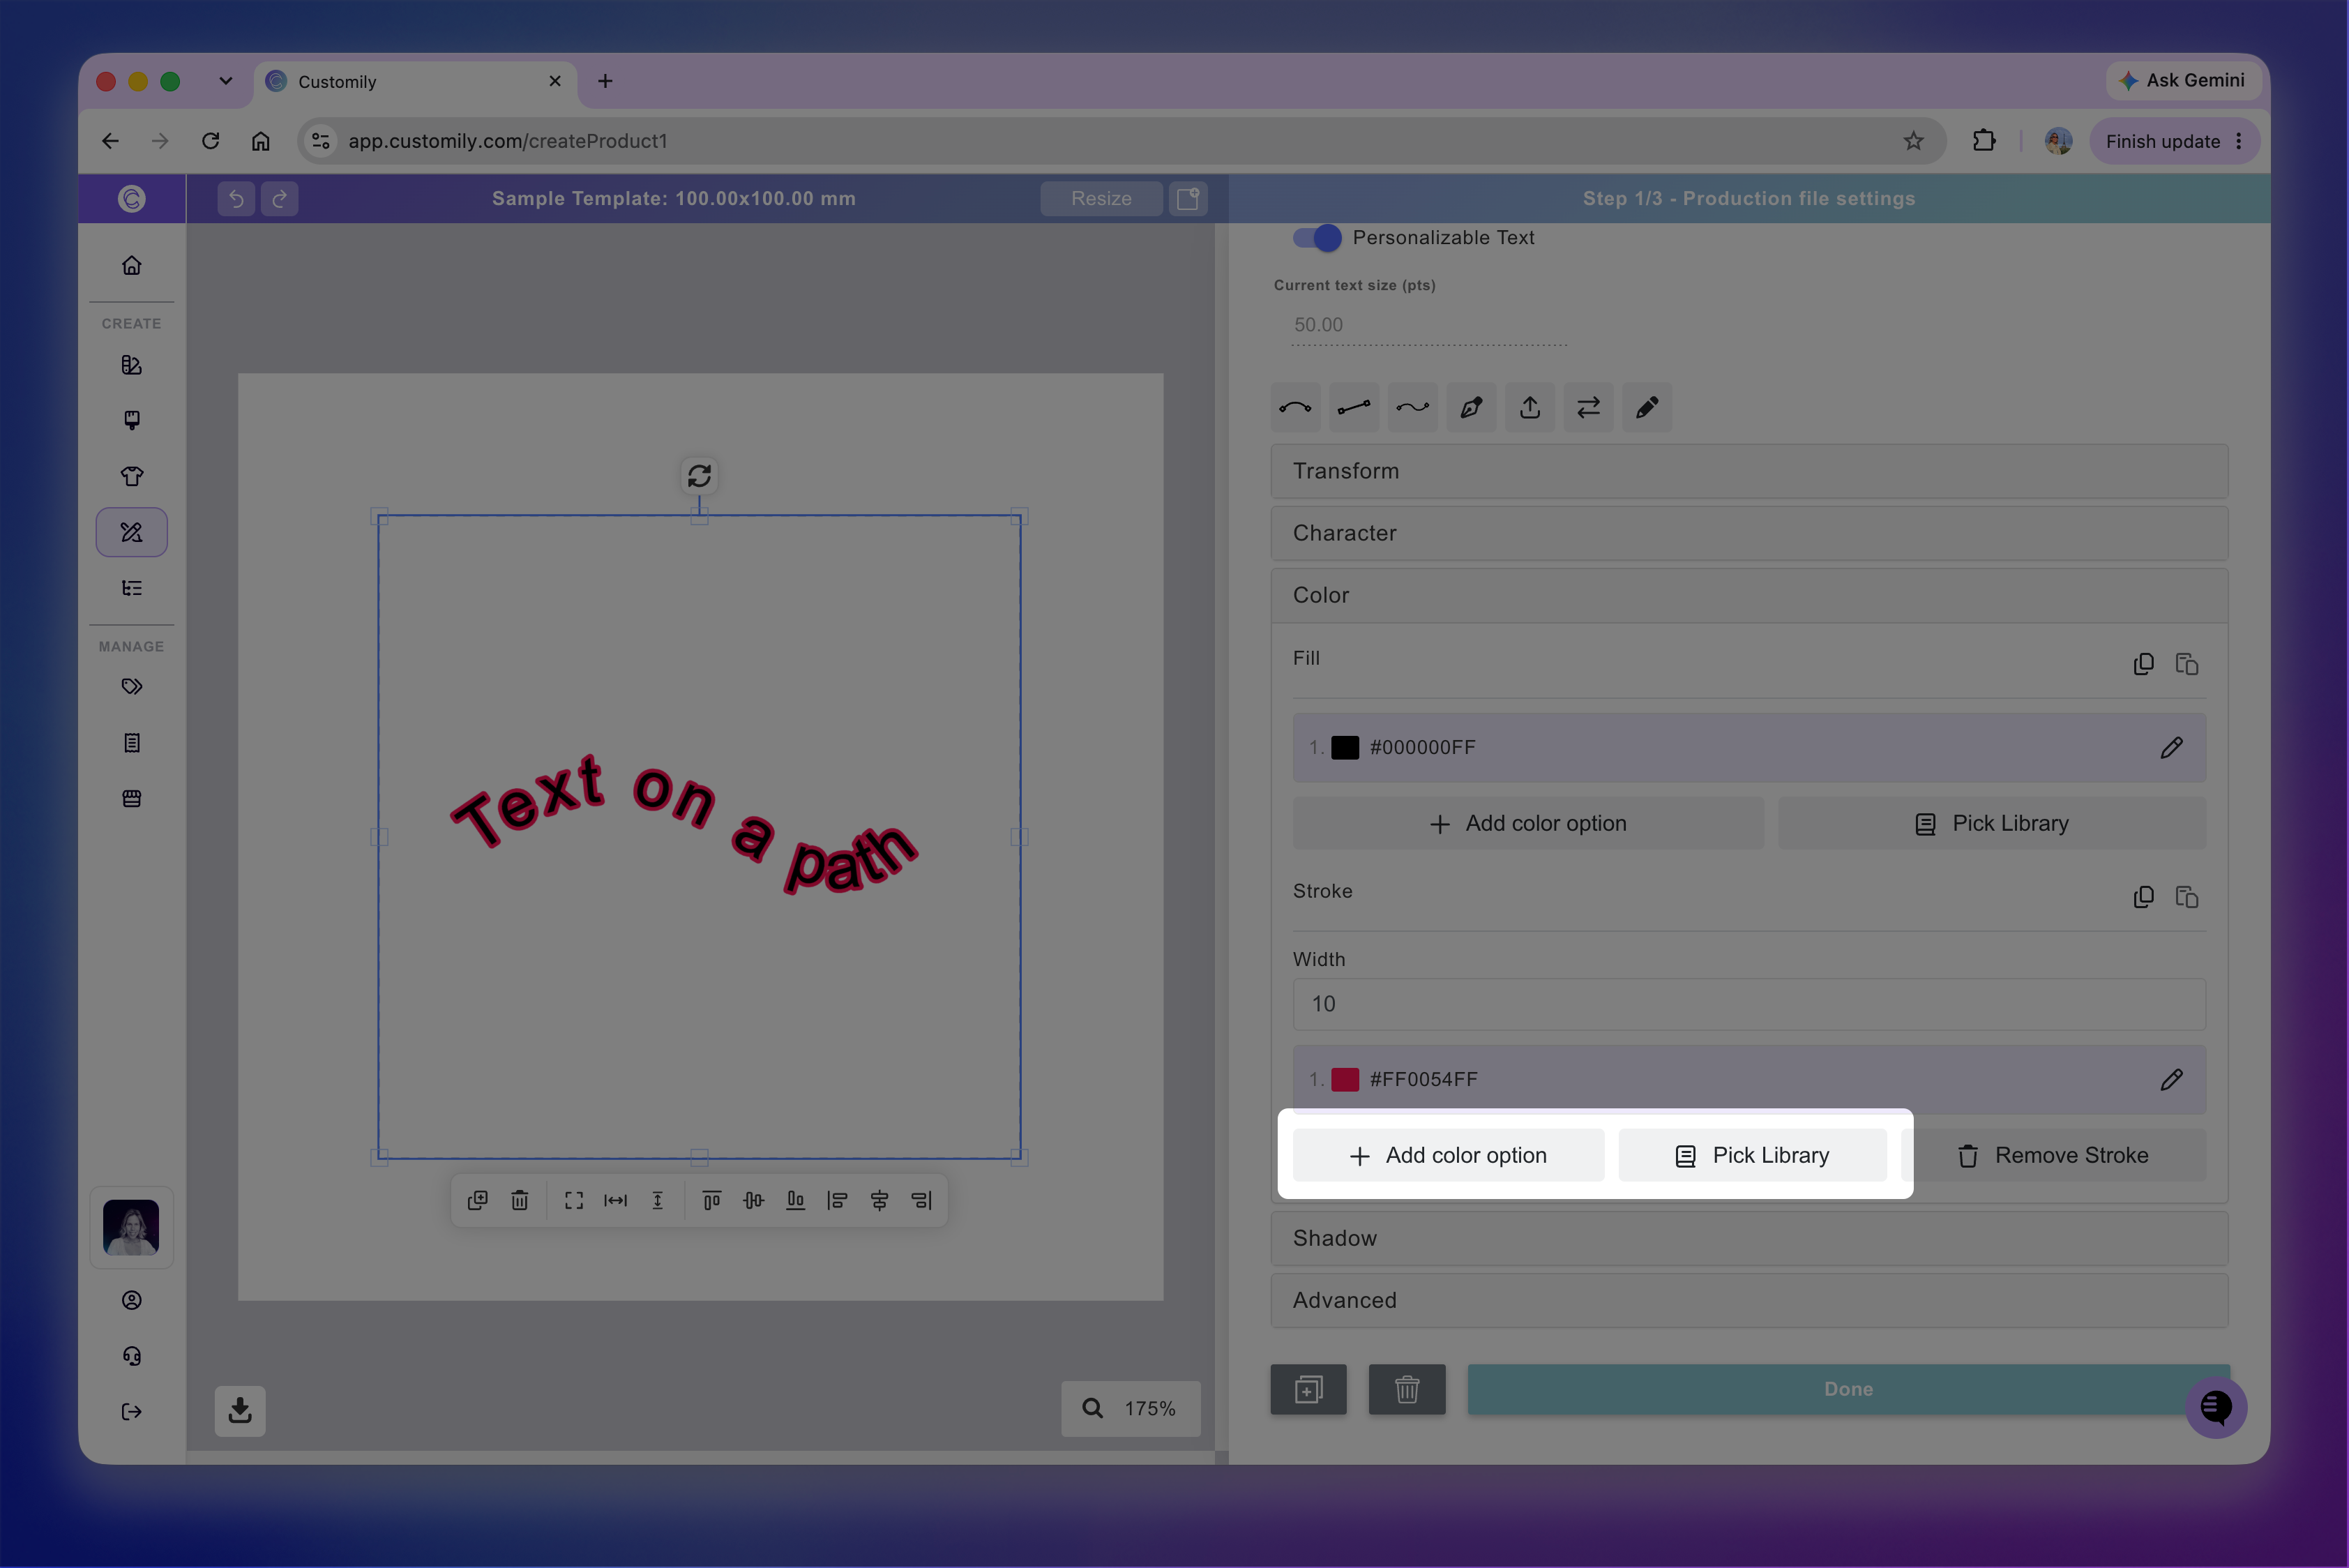Click the swap direction arrows icon
The image size is (2349, 1568).
click(1588, 407)
